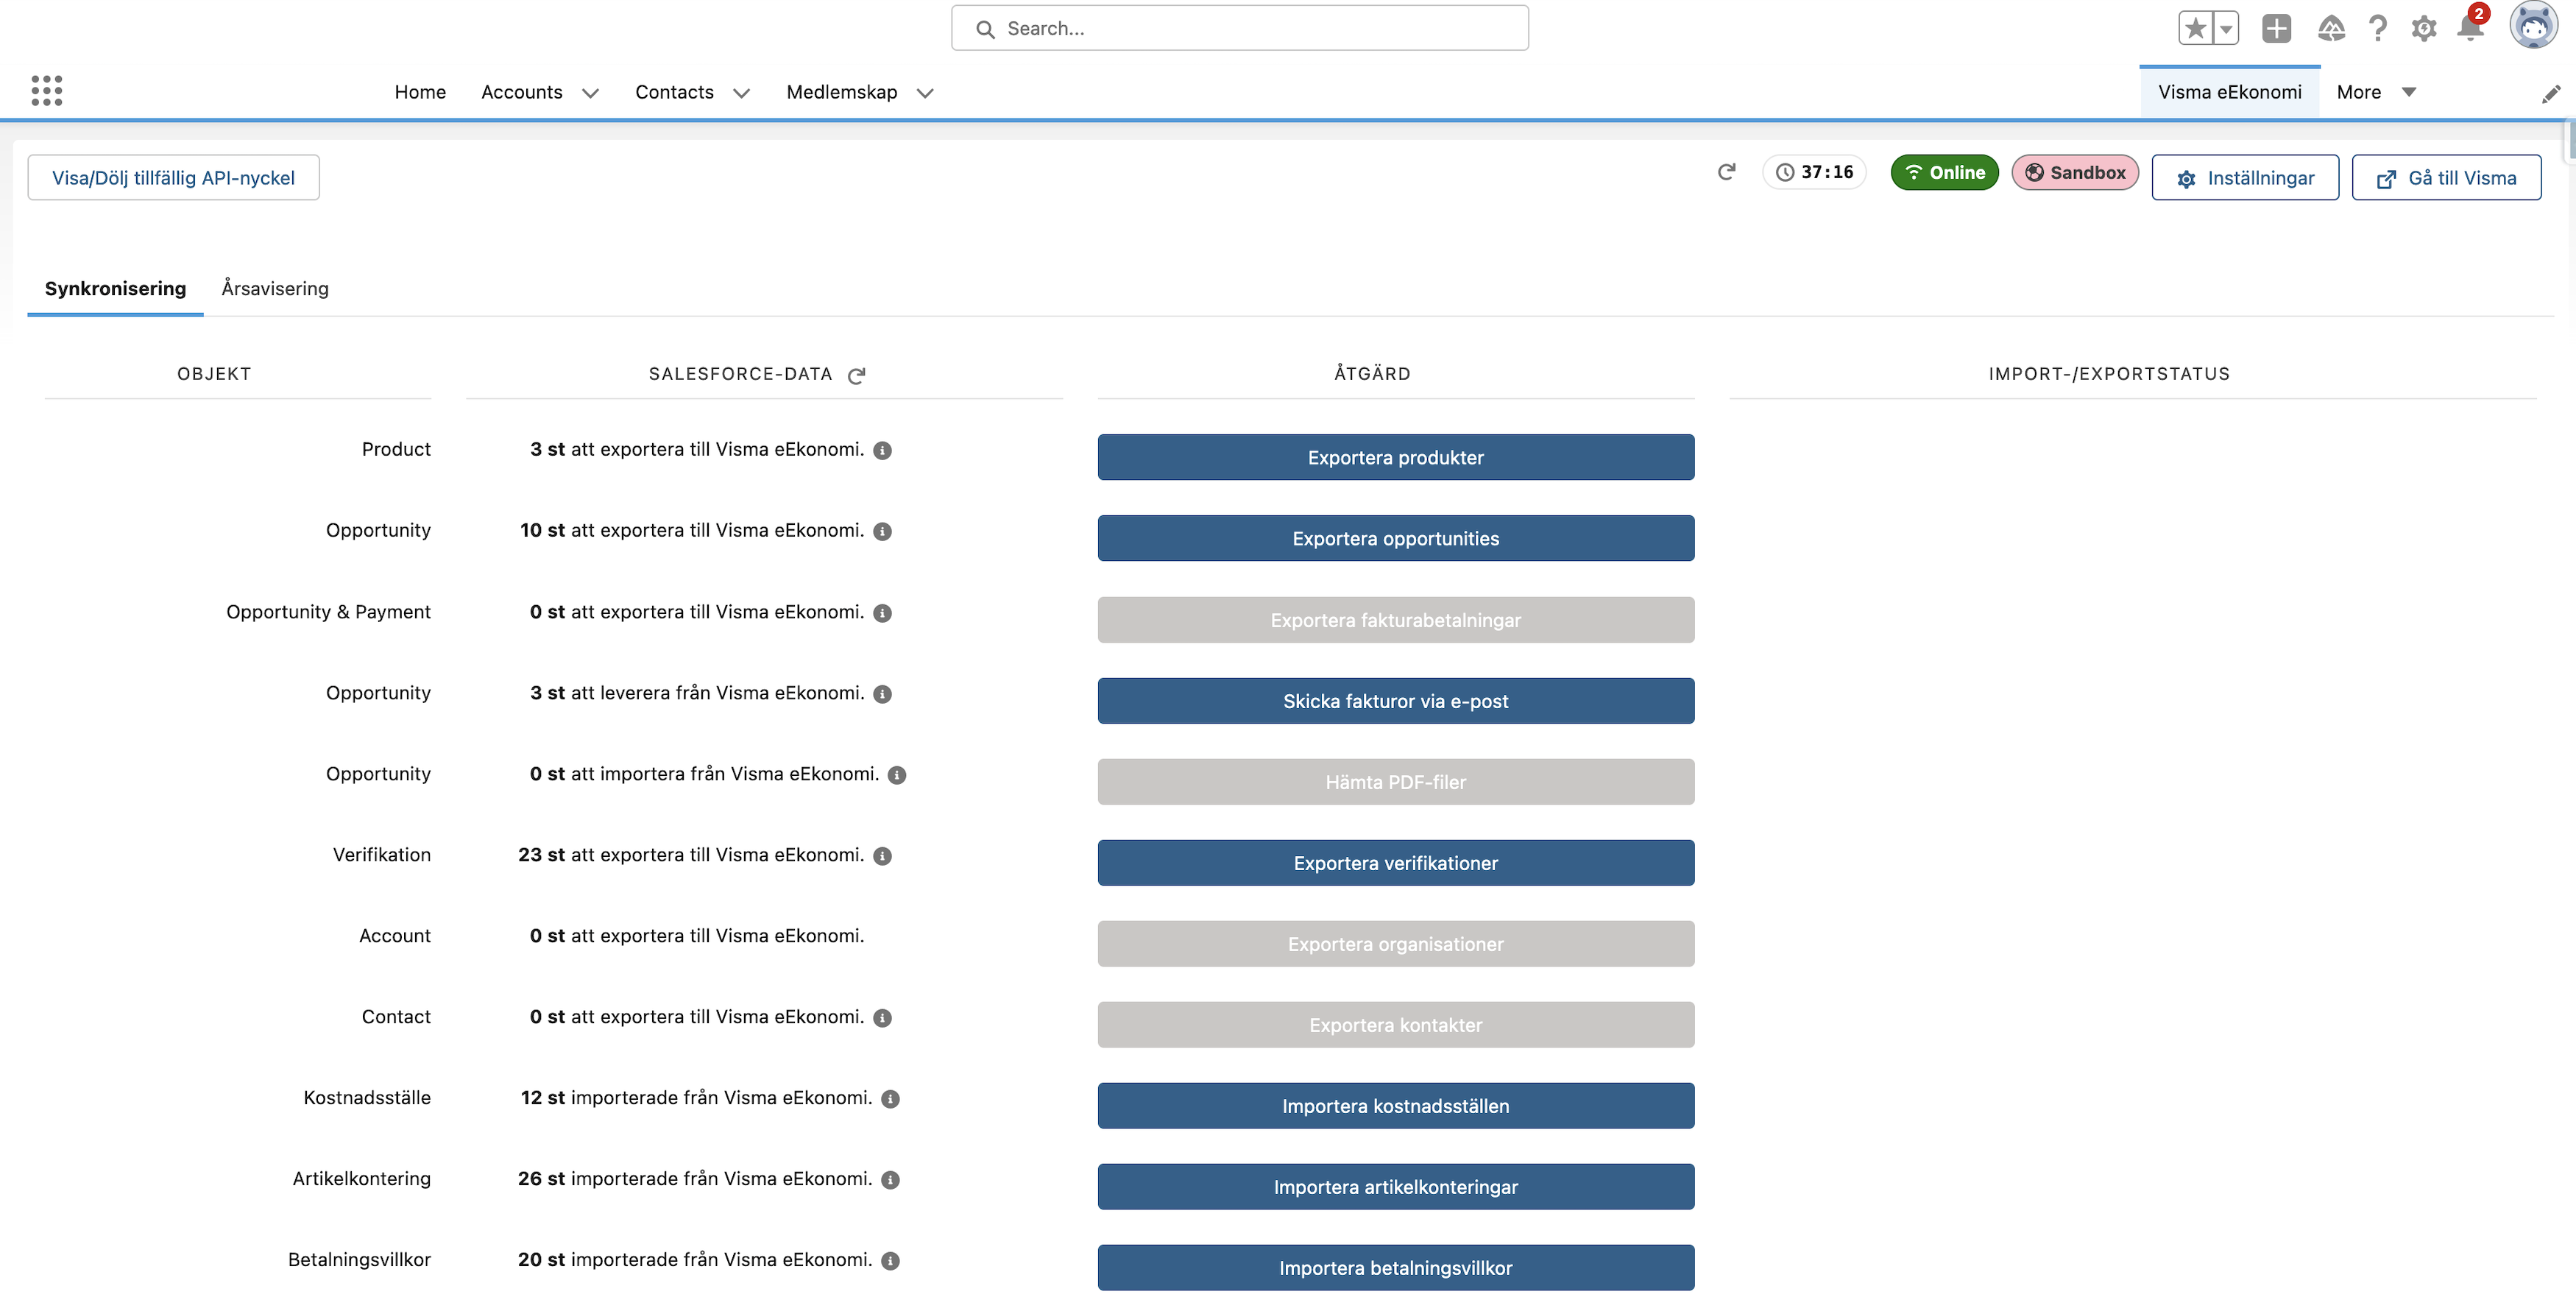Screen dimensions: 2576x1300
Task: Expand the Contacts menu chevron
Action: coord(741,93)
